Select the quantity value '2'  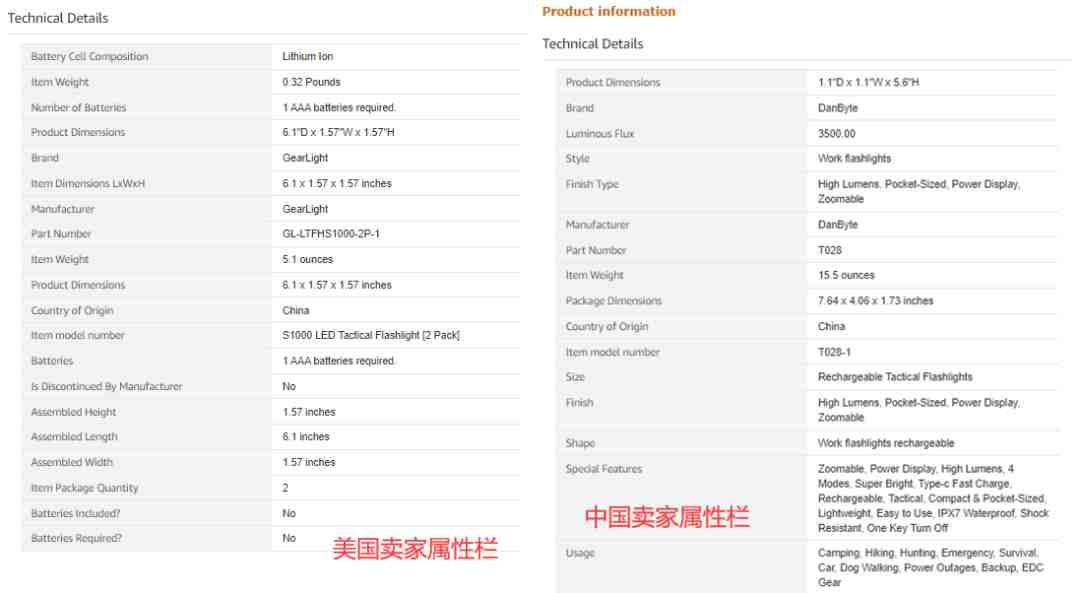tap(285, 488)
